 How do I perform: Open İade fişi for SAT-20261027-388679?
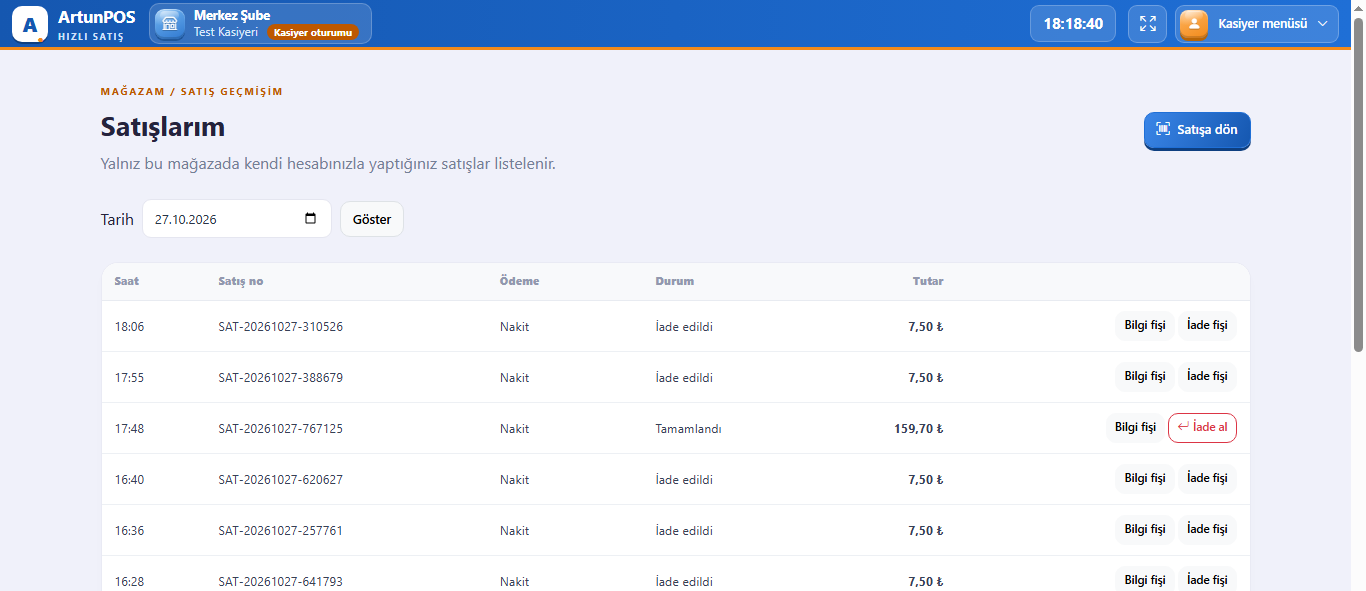coord(1207,377)
